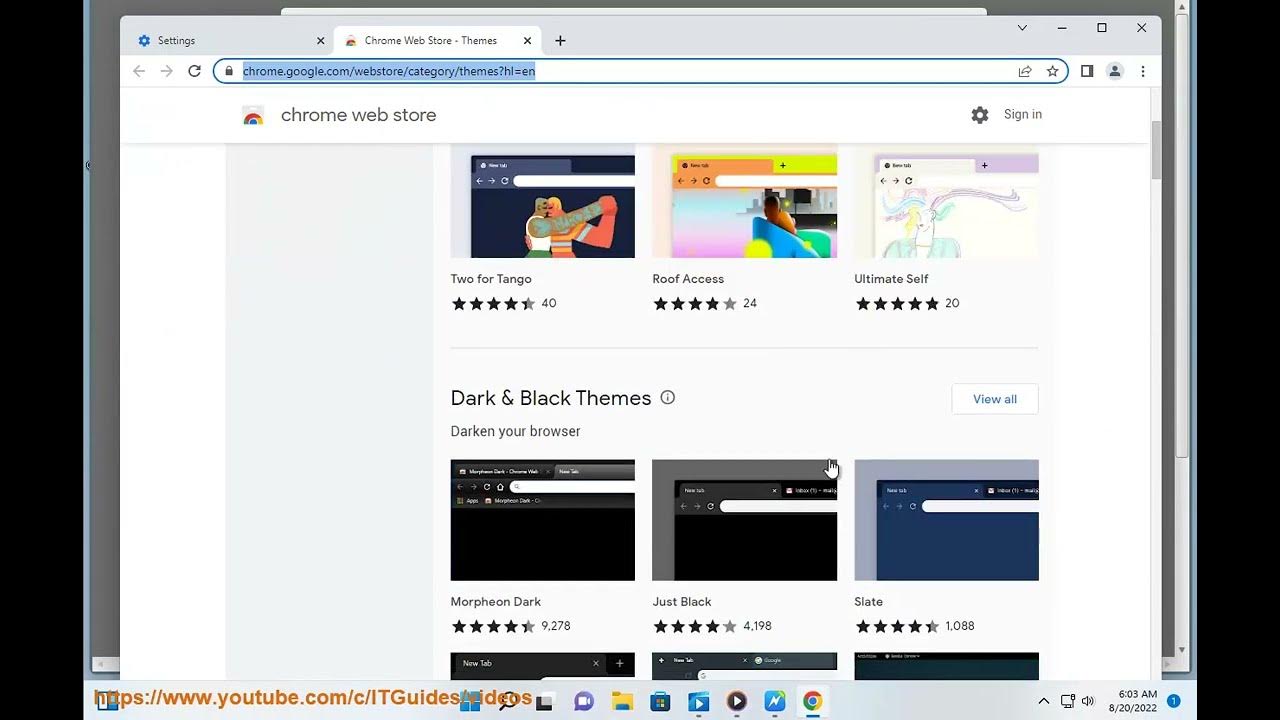Open the media player icon in taskbar

pos(736,701)
